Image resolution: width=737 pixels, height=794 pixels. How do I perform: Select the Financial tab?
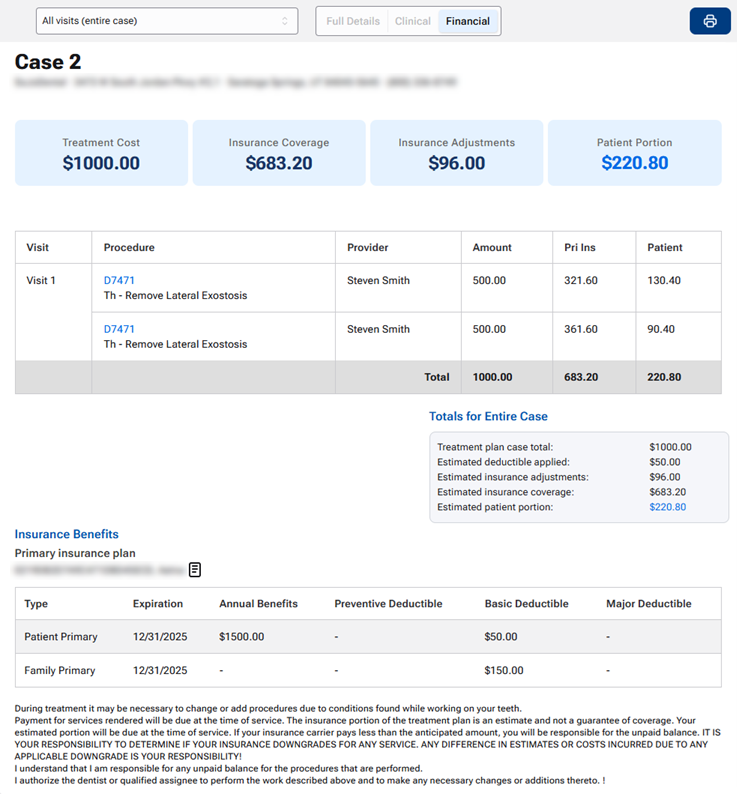[468, 21]
